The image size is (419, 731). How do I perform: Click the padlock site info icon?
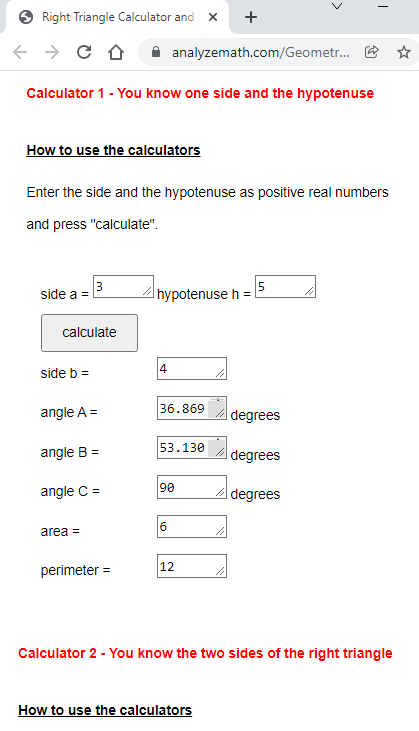pos(156,52)
